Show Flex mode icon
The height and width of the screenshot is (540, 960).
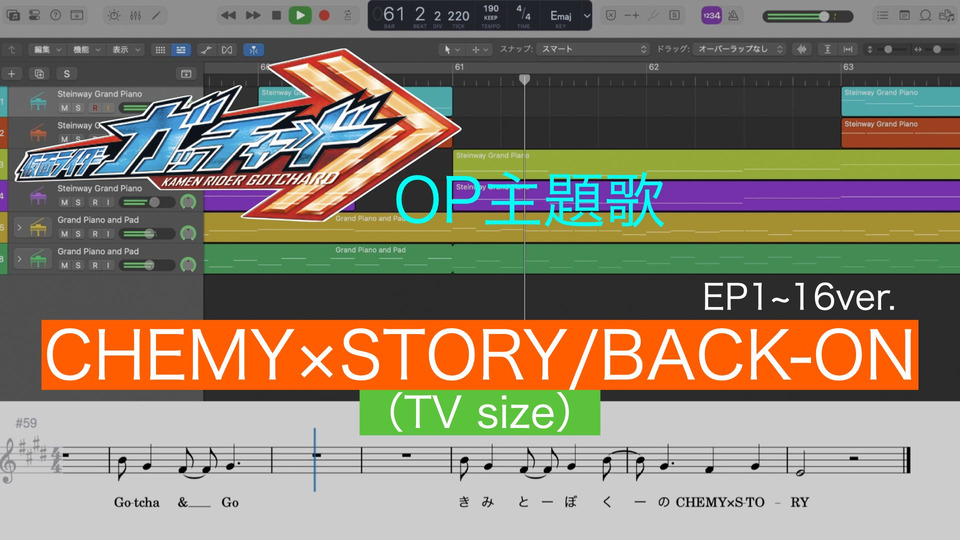click(227, 50)
